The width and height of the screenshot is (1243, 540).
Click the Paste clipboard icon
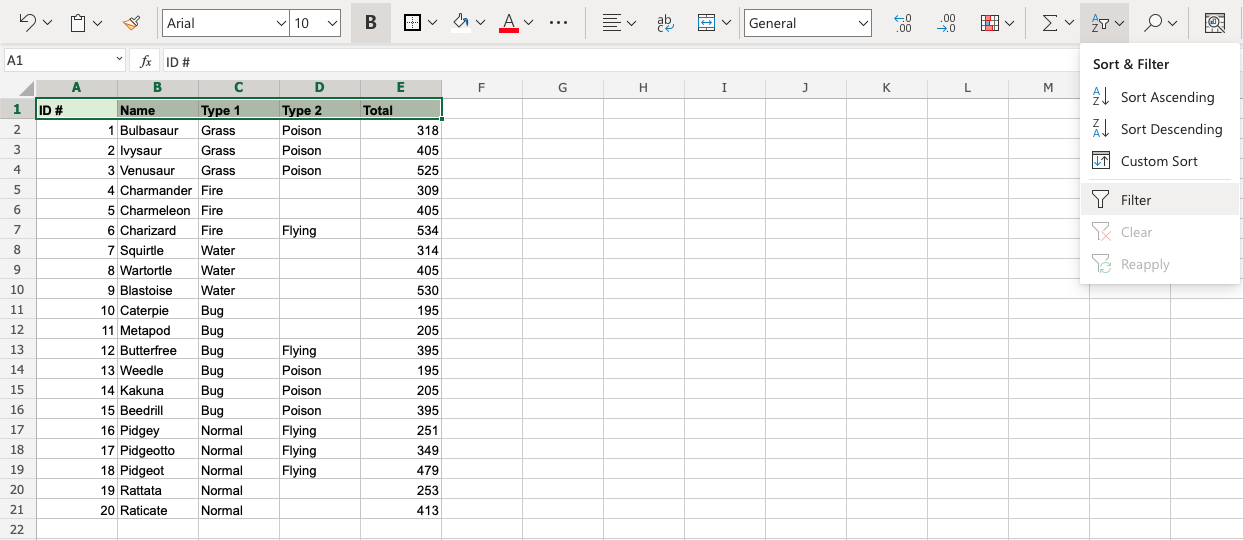(79, 22)
